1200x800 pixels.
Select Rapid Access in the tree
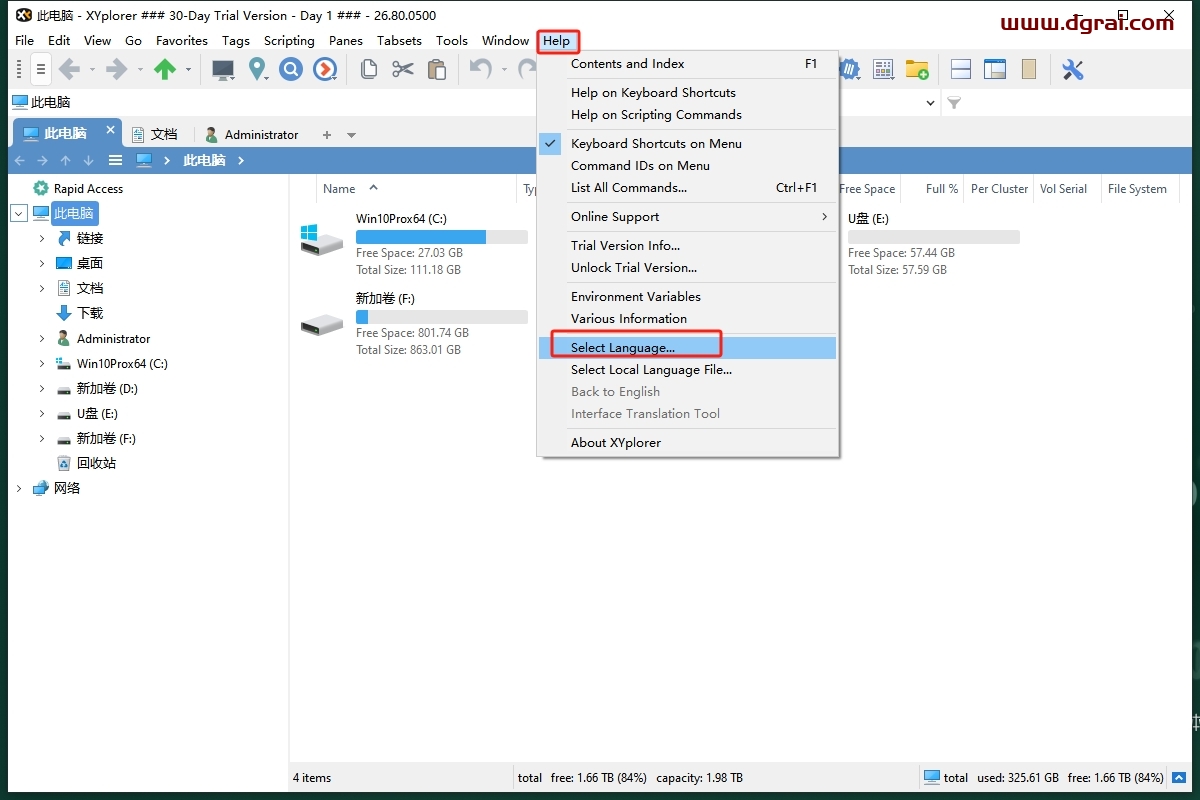point(88,188)
